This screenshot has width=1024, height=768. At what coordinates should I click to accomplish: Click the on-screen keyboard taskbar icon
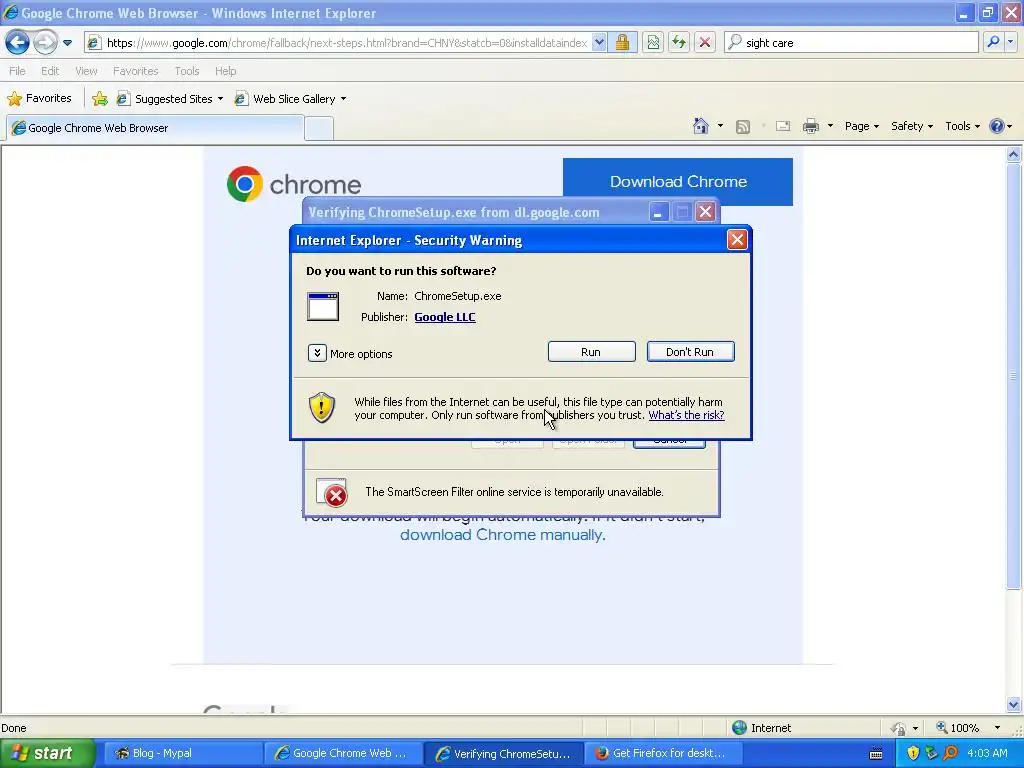(x=876, y=754)
